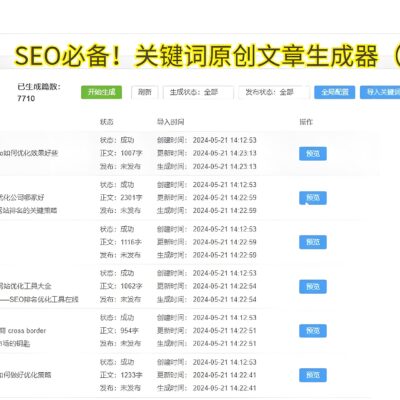The width and height of the screenshot is (400, 400).
Task: Select the 7710 generated count value
Action: 26,98
